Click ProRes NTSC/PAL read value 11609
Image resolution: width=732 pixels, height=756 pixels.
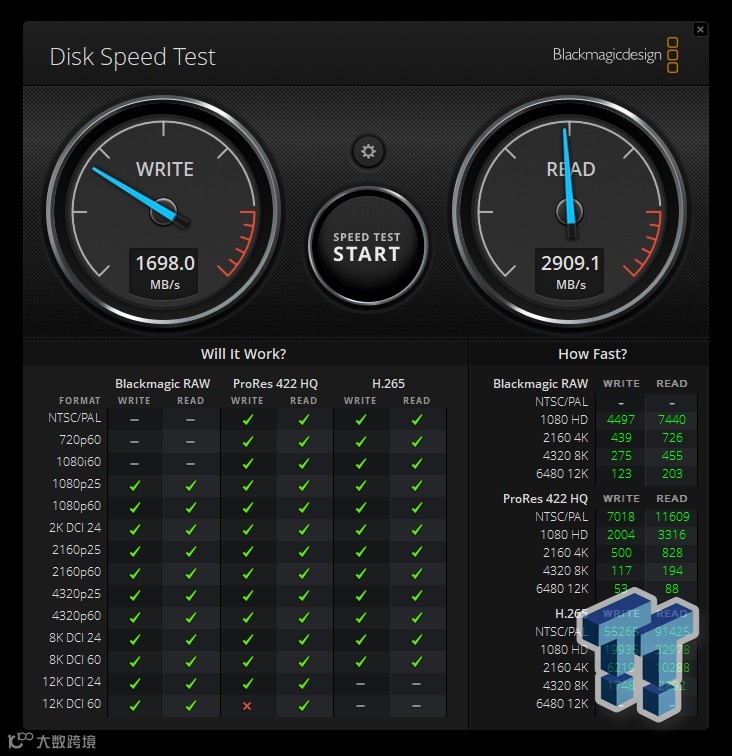point(672,517)
